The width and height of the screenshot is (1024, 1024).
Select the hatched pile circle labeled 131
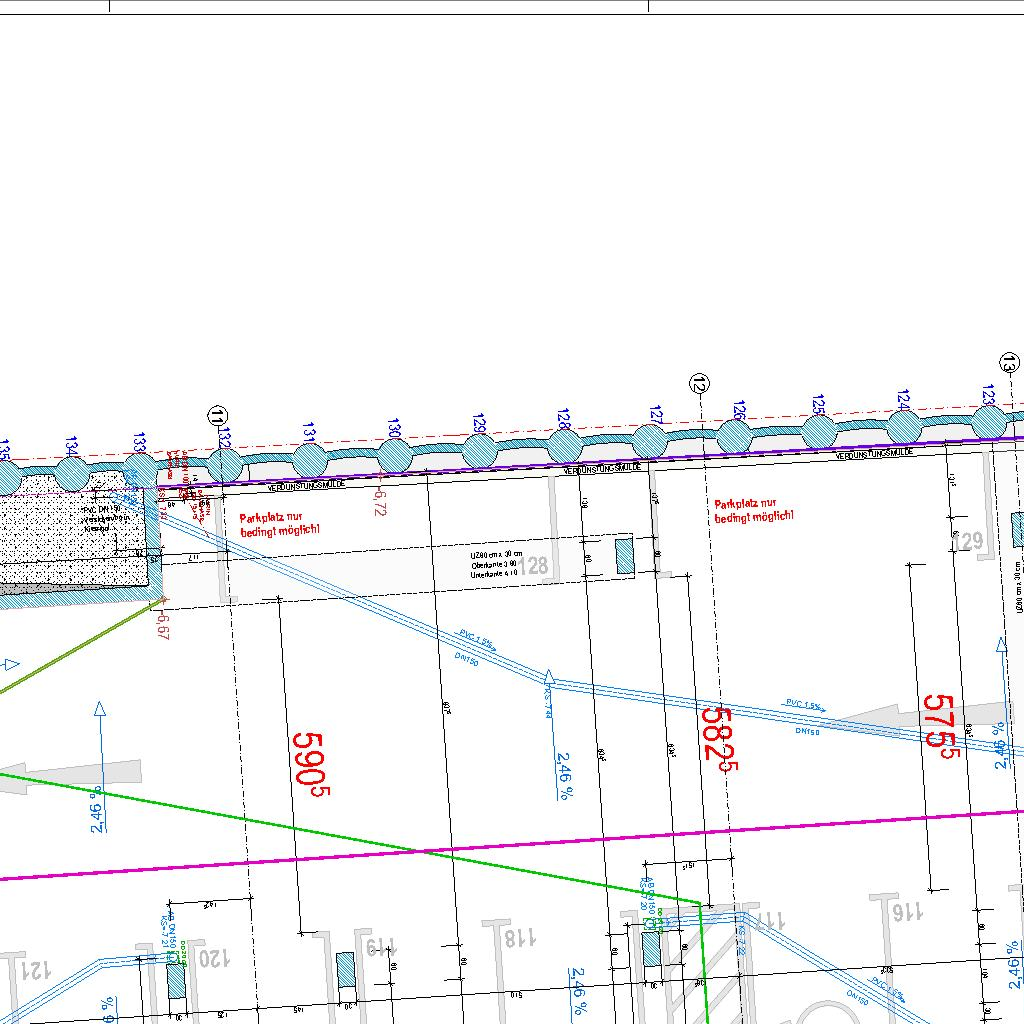[310, 460]
